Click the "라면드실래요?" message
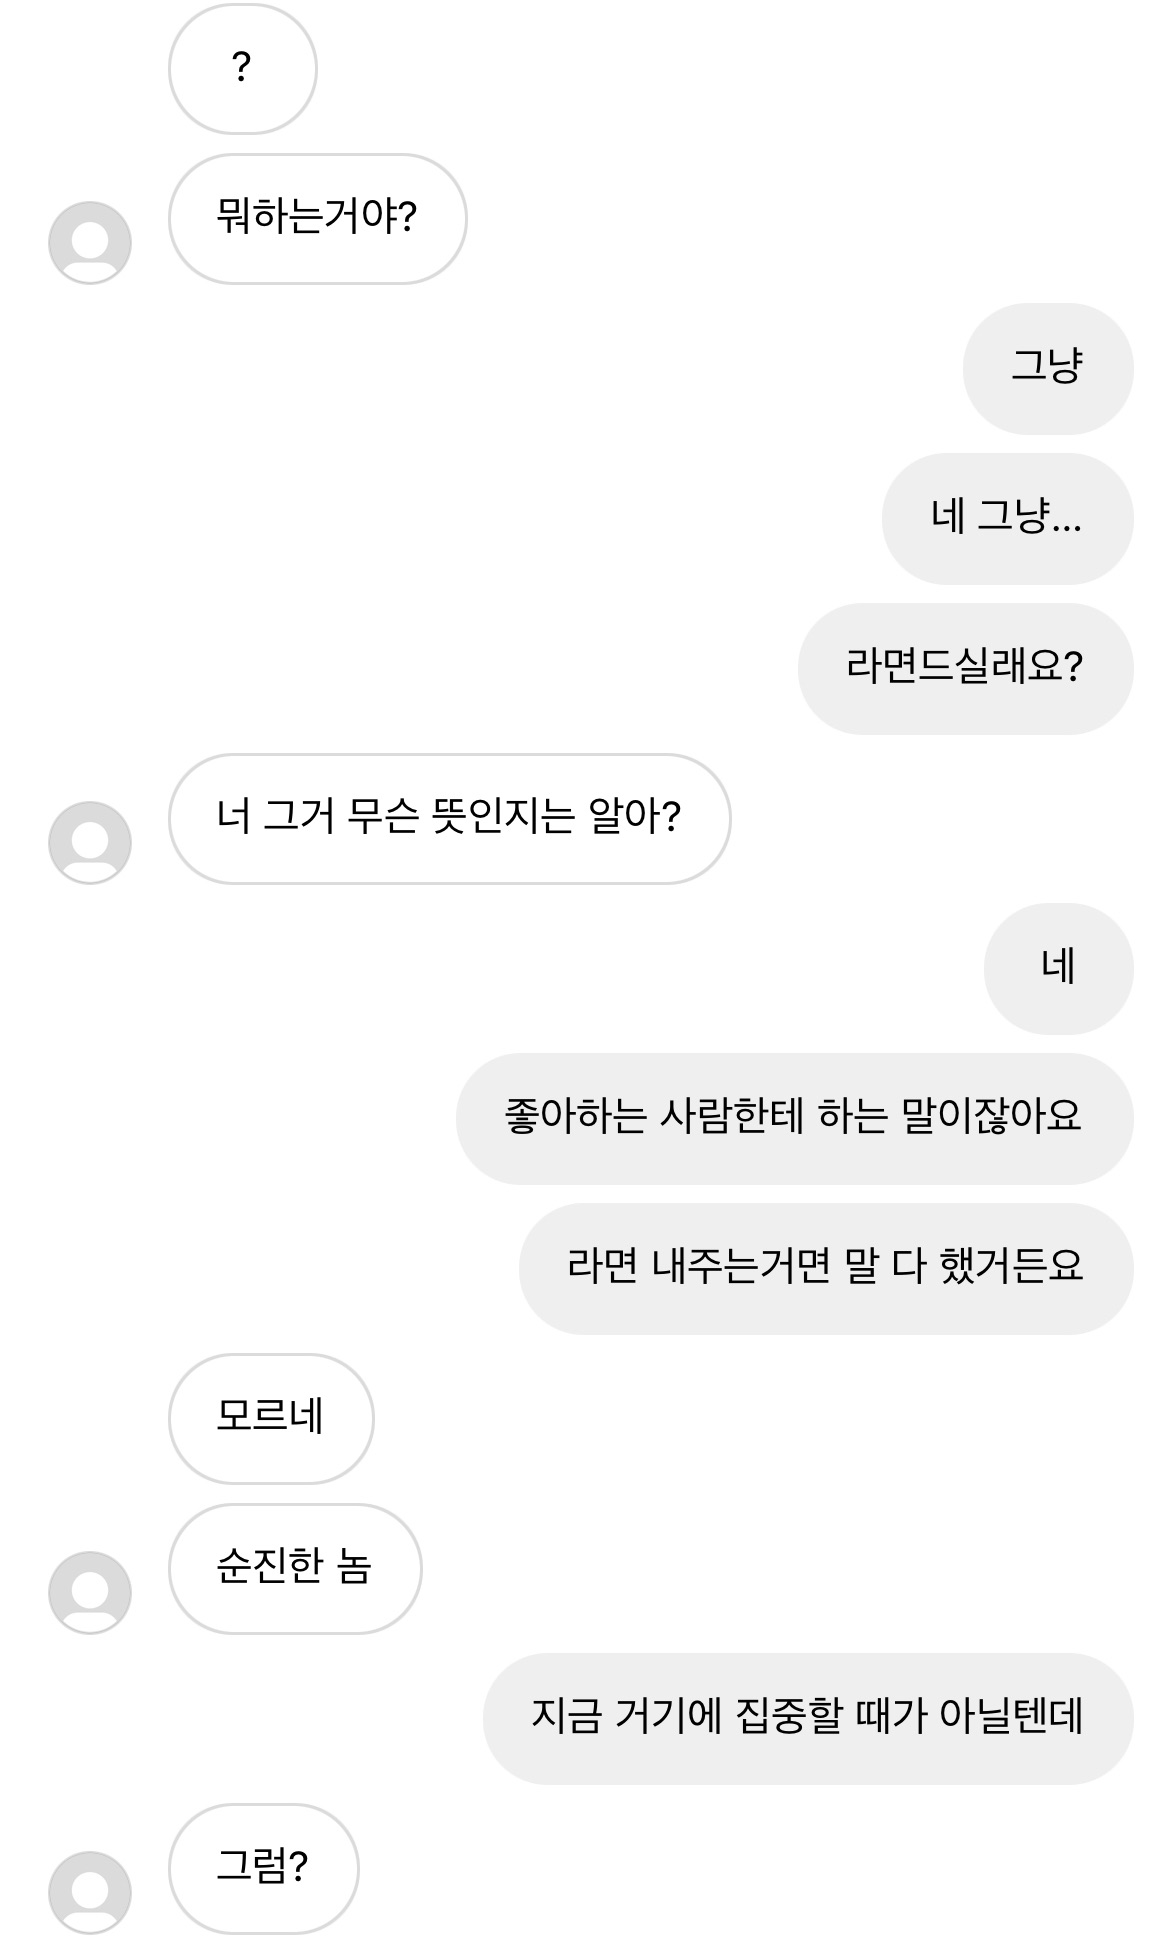The image size is (1170, 1949). tap(964, 669)
